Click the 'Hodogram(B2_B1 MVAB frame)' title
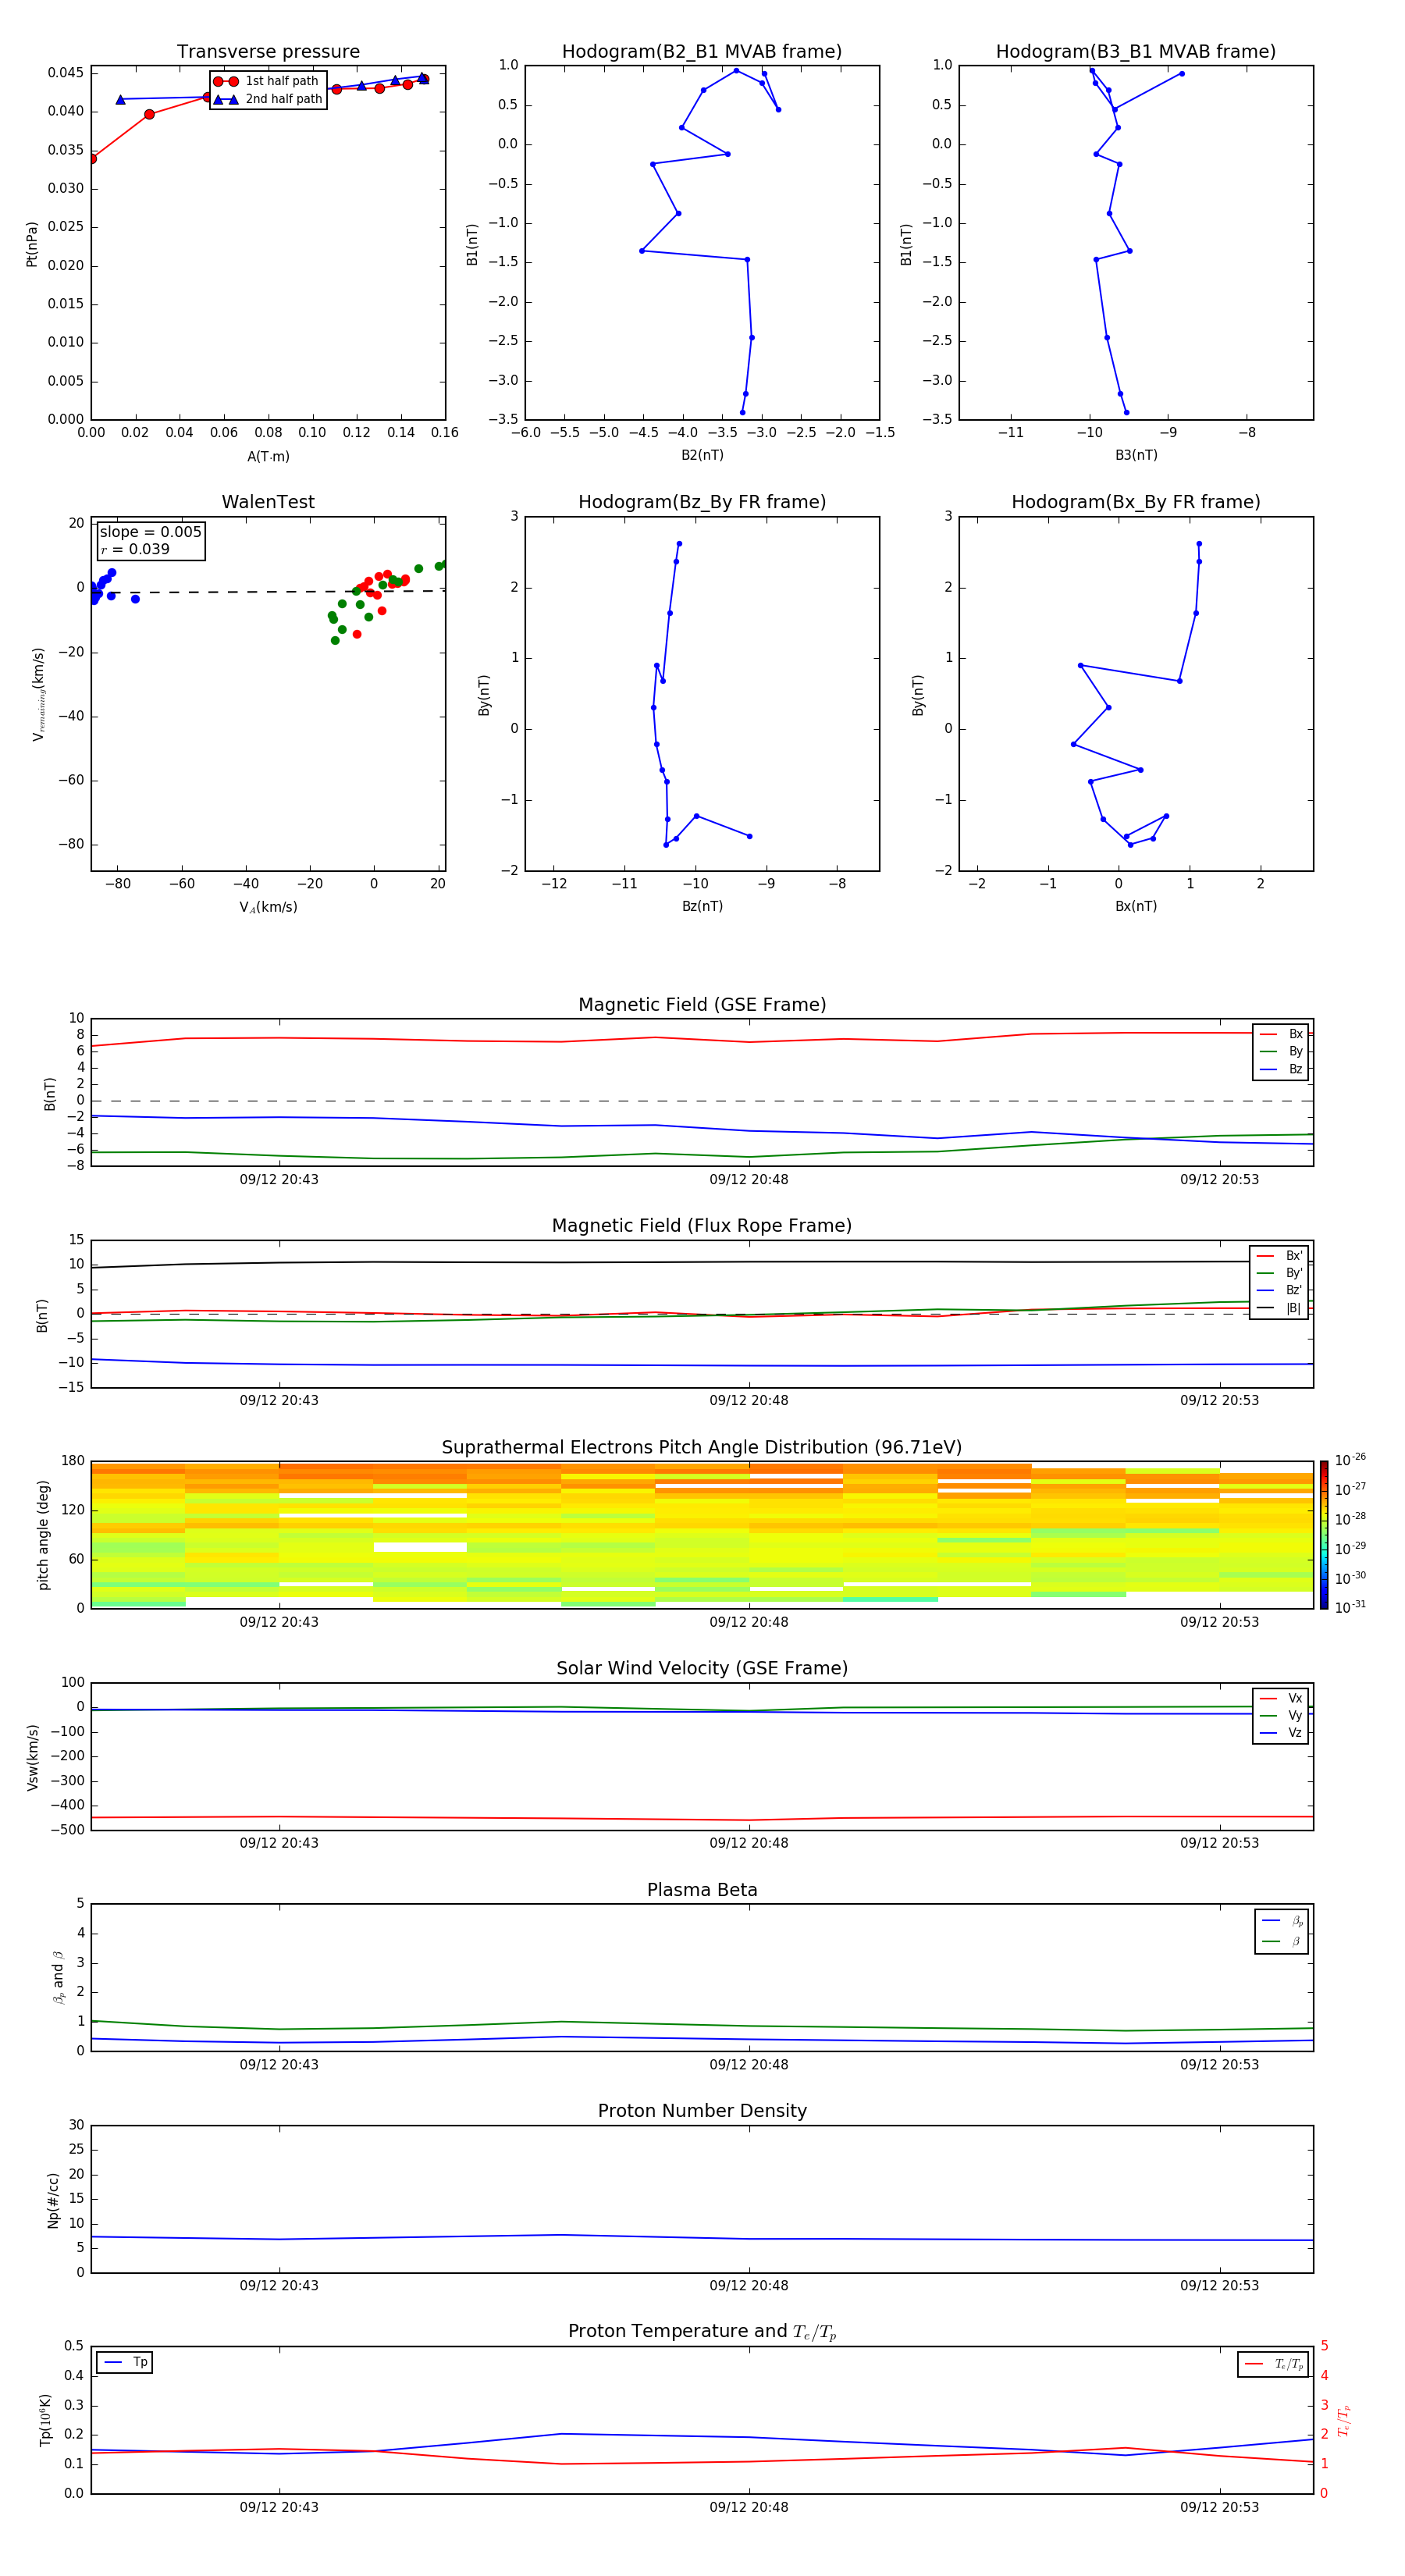The image size is (1405, 2576). tap(702, 51)
